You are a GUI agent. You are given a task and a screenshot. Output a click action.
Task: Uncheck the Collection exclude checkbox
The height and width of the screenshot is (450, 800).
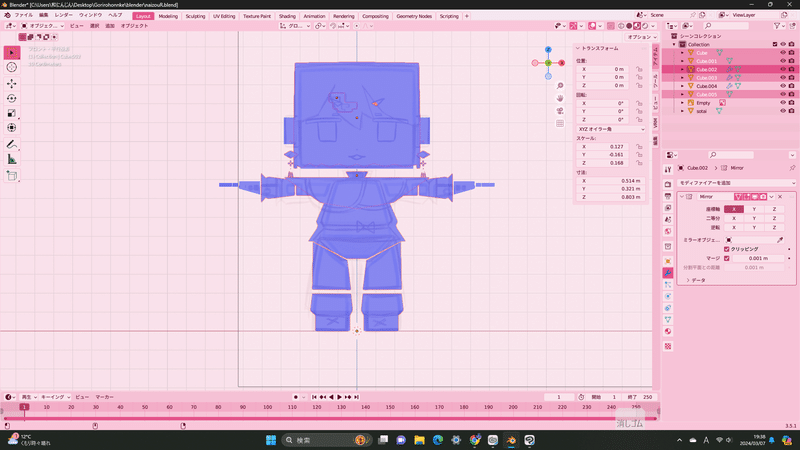774,44
